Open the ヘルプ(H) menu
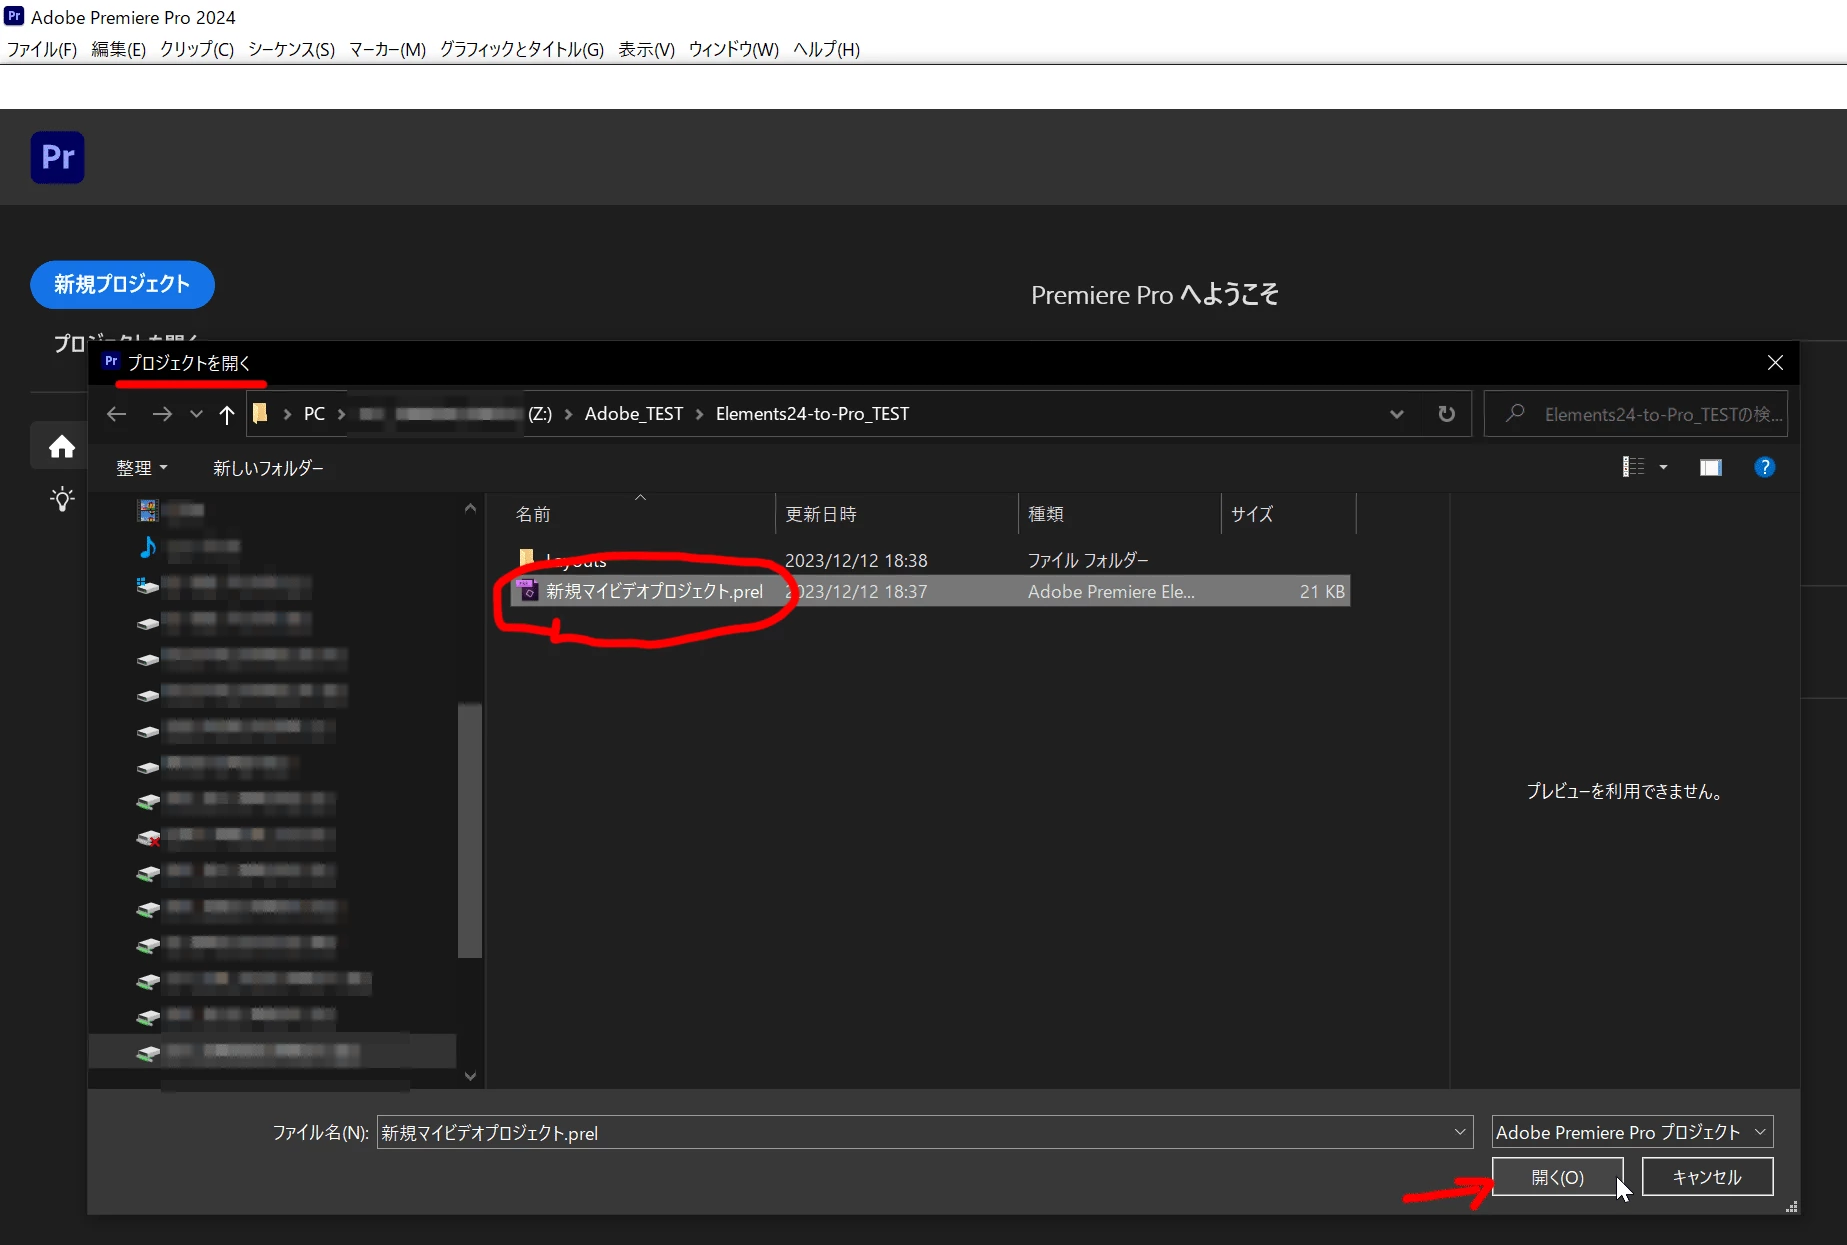This screenshot has height=1245, width=1847. point(826,49)
